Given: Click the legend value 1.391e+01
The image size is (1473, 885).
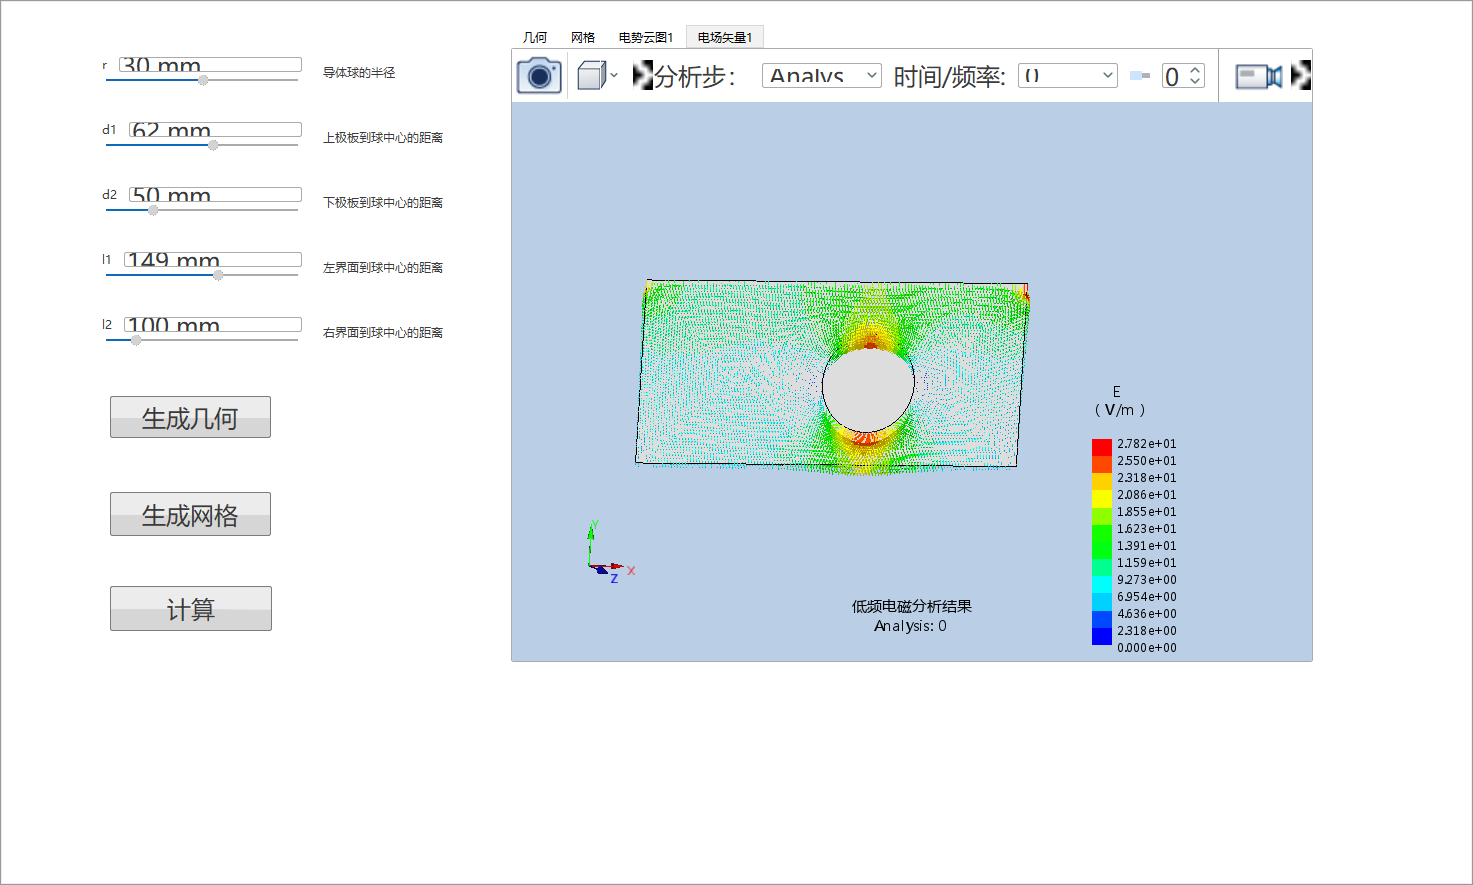Looking at the screenshot, I should [x=1147, y=546].
